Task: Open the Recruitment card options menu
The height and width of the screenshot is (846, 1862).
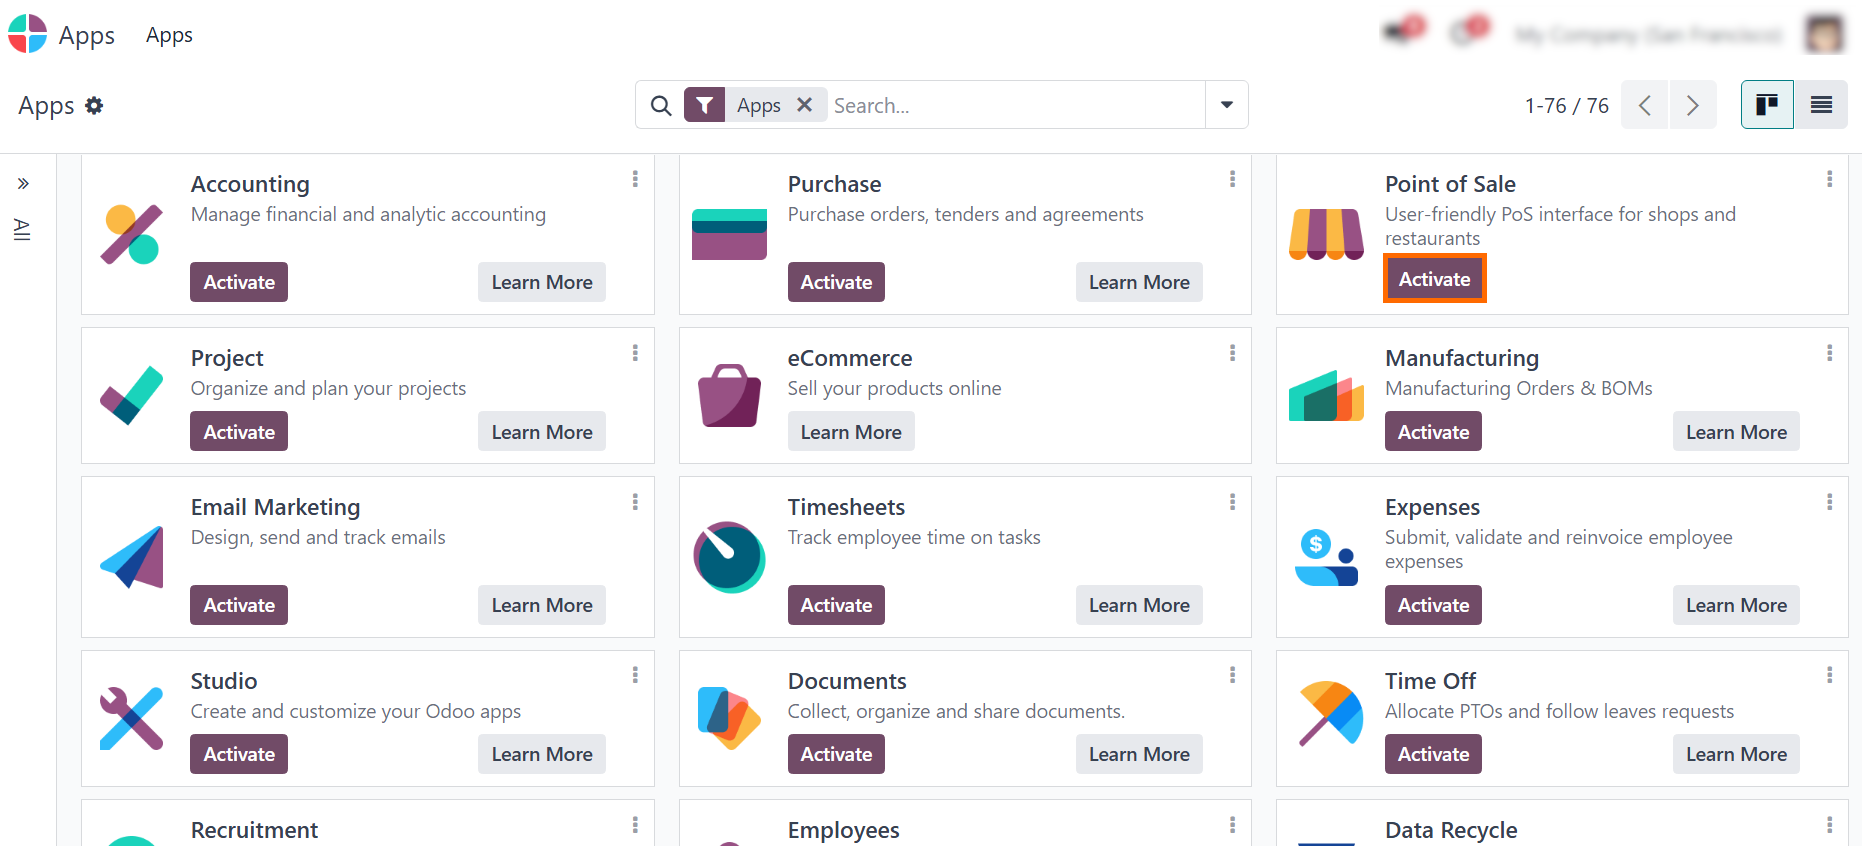Action: coord(635,825)
